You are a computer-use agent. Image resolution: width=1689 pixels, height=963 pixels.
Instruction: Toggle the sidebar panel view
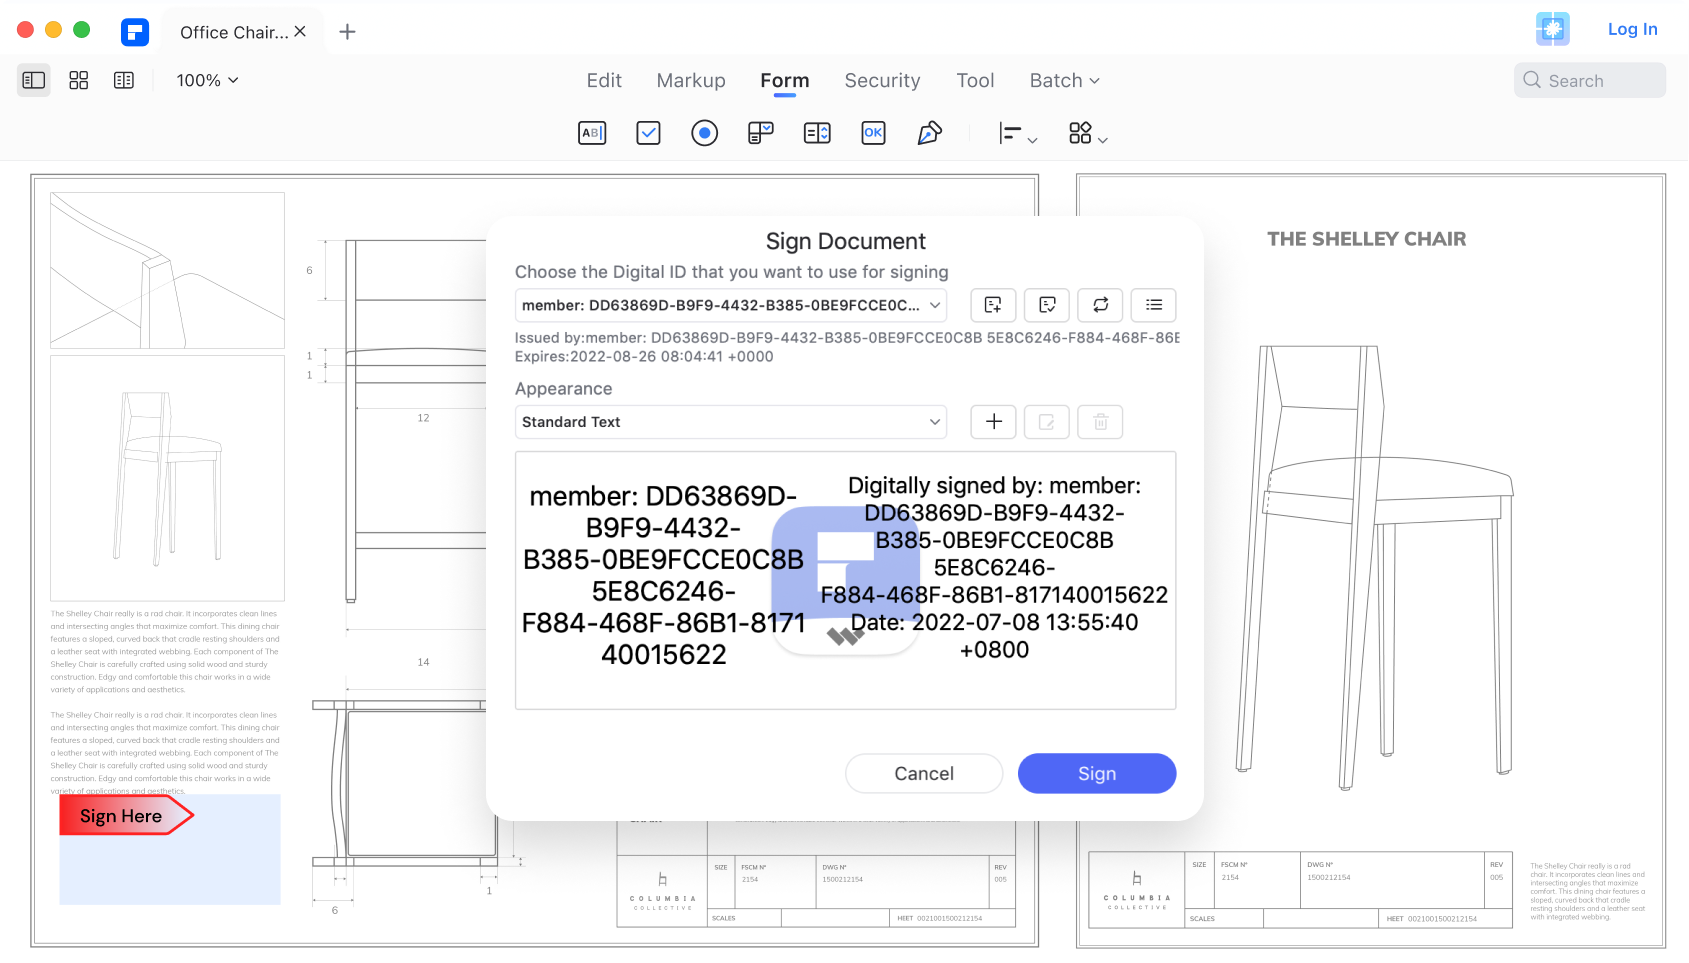coord(34,80)
